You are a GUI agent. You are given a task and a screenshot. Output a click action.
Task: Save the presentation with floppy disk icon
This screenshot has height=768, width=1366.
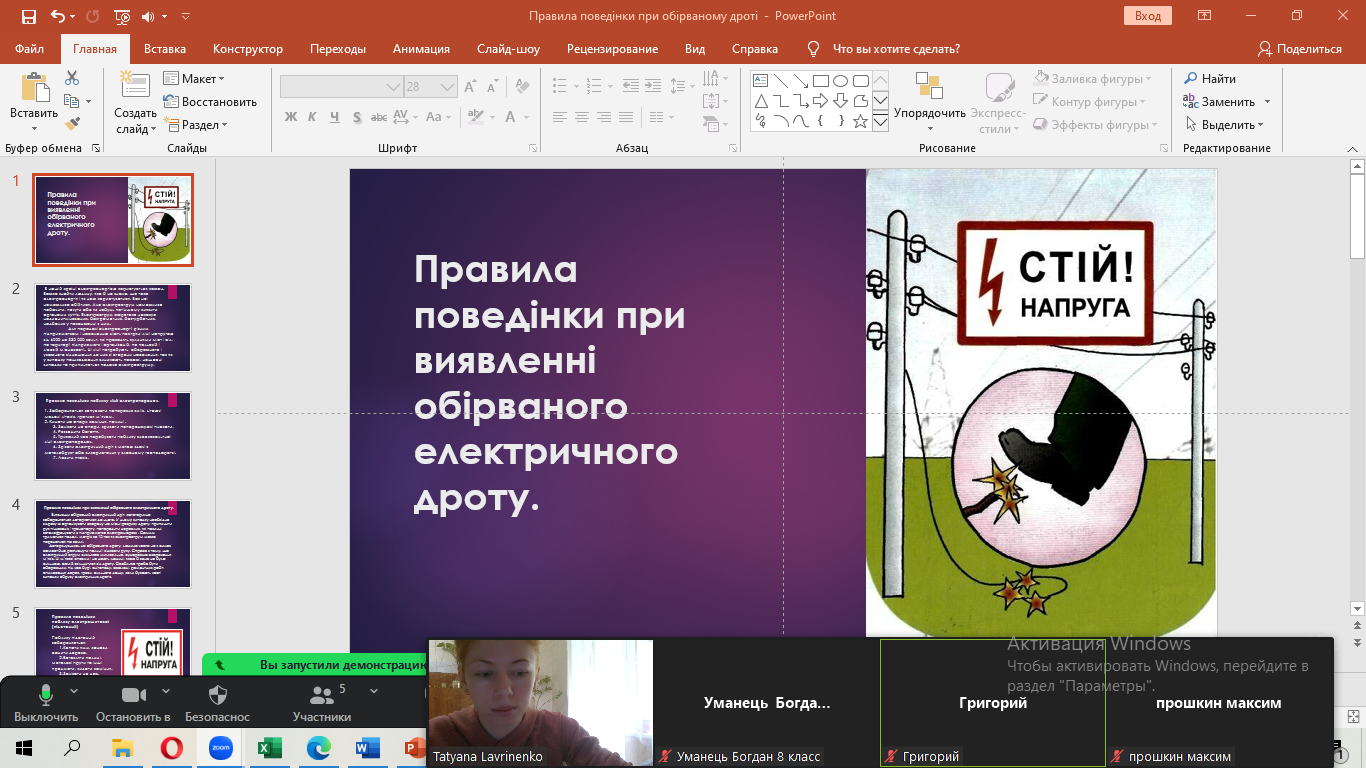[x=28, y=16]
